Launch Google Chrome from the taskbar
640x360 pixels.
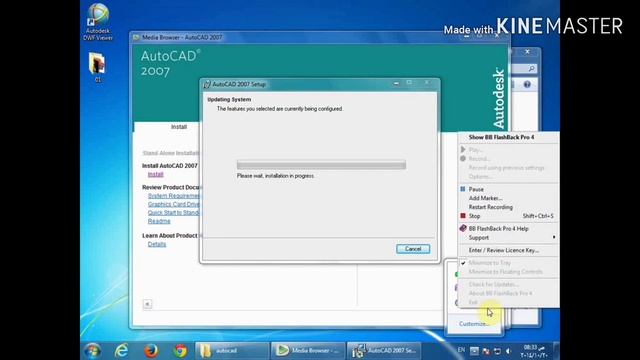pos(180,351)
